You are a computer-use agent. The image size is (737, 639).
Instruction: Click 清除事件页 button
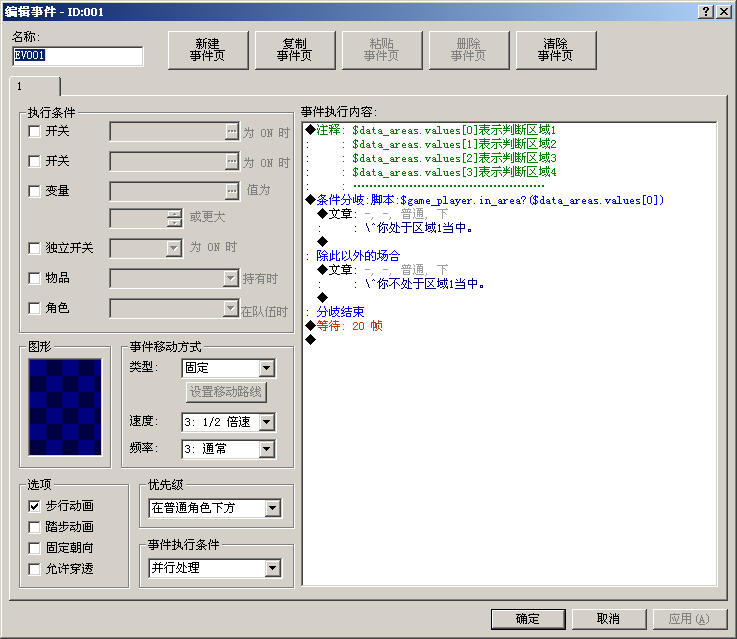(556, 50)
